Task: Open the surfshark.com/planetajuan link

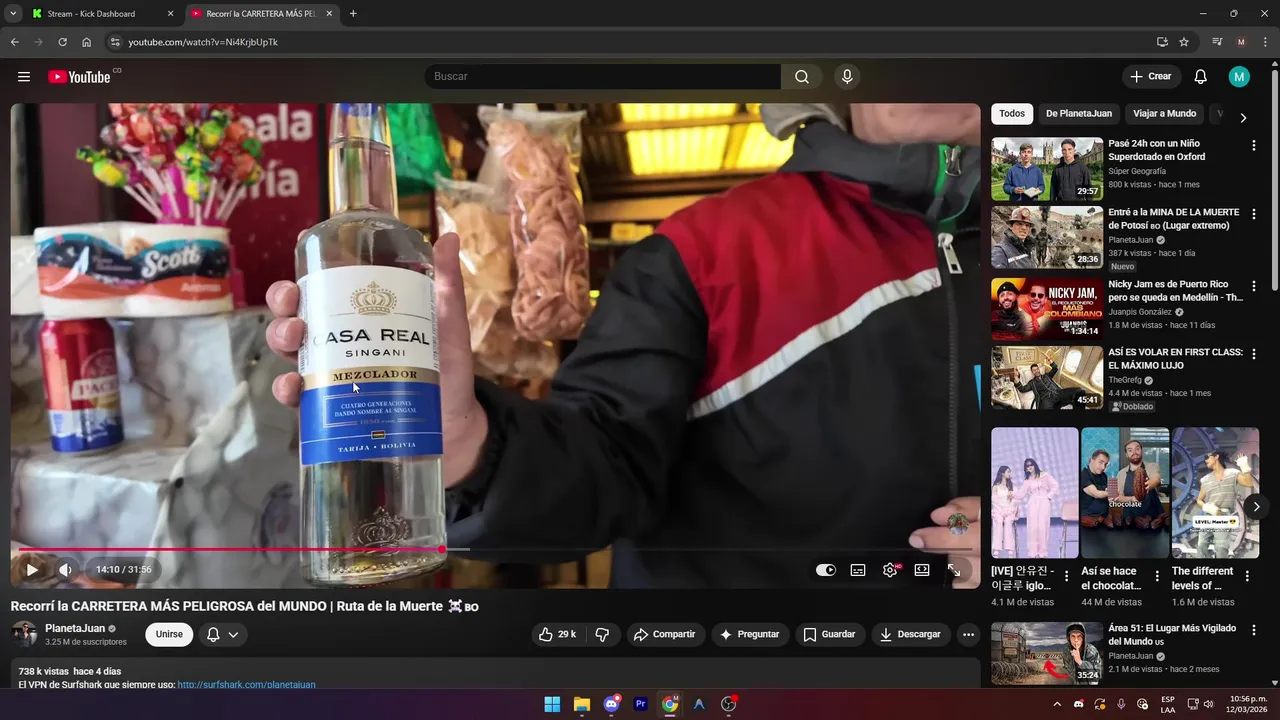Action: click(x=246, y=685)
